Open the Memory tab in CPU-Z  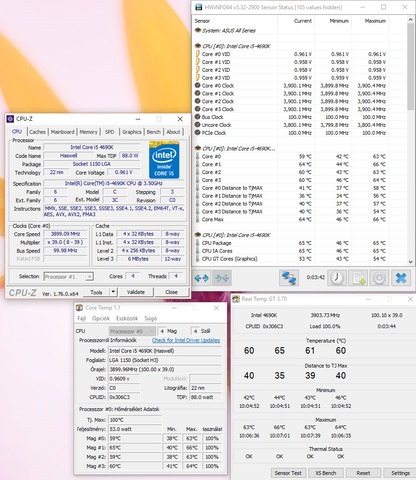[88, 132]
